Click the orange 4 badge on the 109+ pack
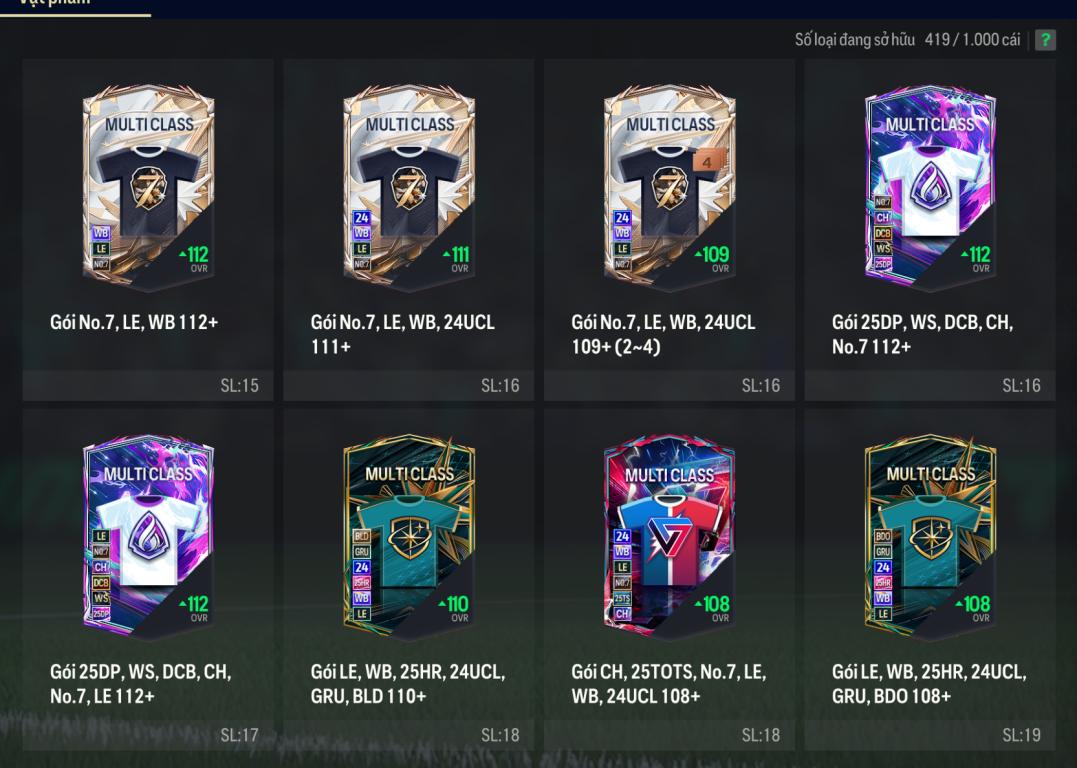Screen dimensions: 1077x768 tap(707, 161)
